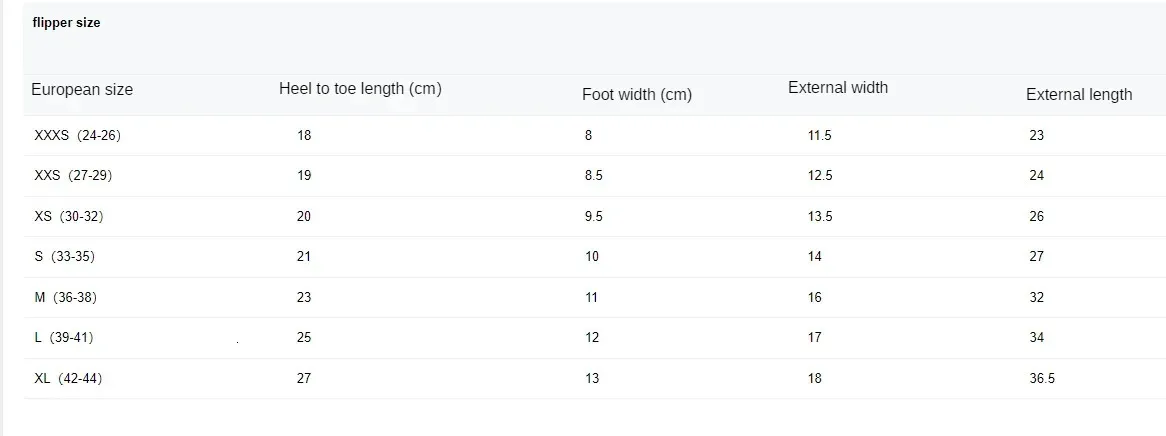This screenshot has width=1166, height=436.
Task: Click the 8.5 foot width value
Action: 593,176
